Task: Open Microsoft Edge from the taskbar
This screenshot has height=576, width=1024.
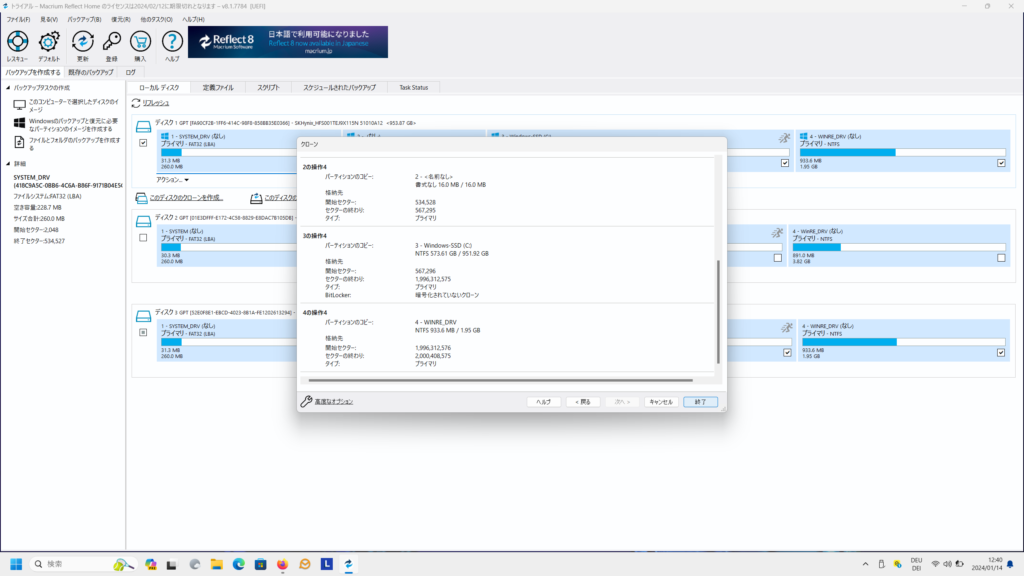Action: coord(237,565)
